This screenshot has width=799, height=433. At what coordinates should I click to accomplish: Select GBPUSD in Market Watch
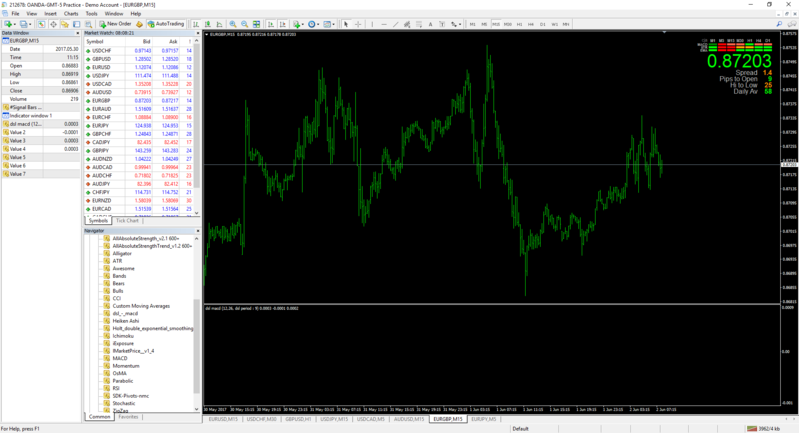coord(139,59)
